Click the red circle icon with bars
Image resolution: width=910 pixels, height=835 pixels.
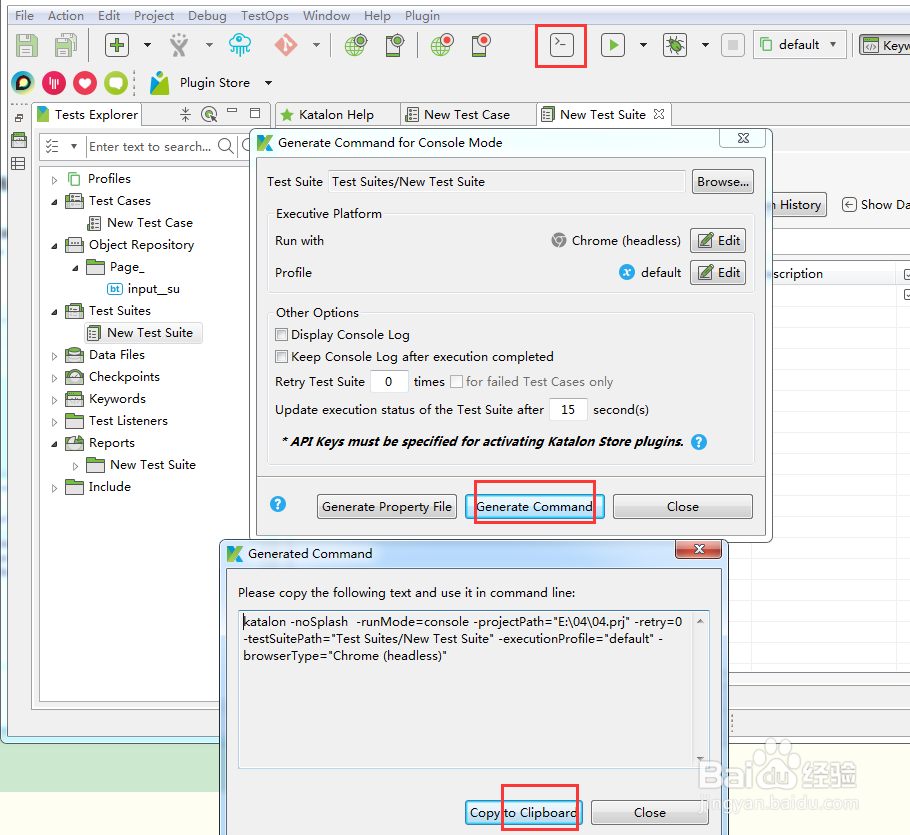[x=54, y=83]
